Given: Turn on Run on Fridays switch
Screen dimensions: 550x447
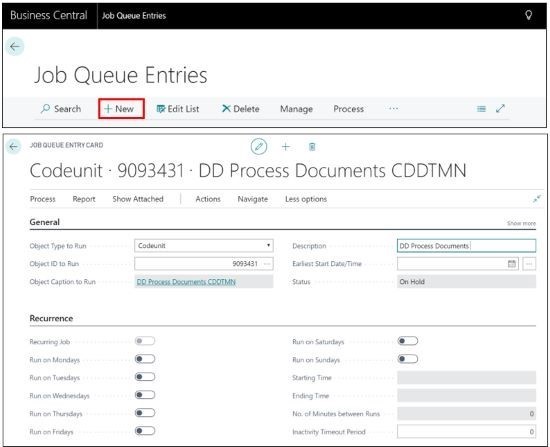Looking at the screenshot, I should click(145, 431).
